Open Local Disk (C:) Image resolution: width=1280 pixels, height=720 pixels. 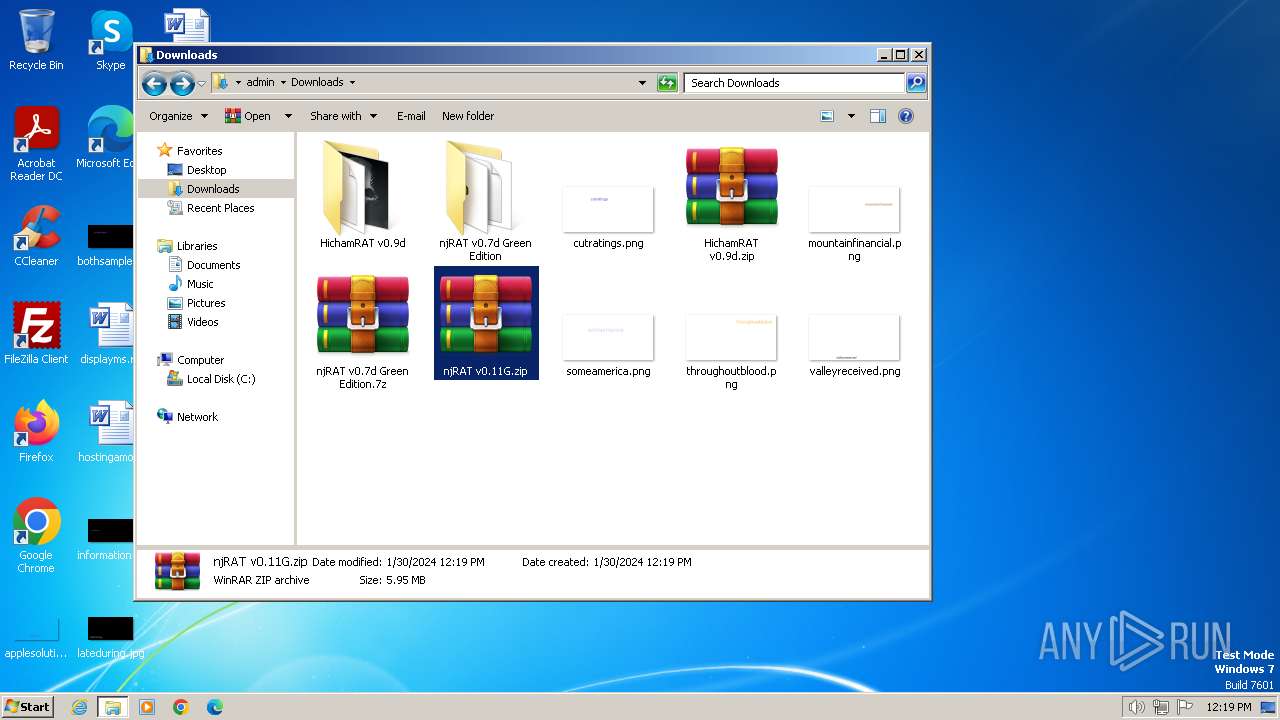coord(220,379)
